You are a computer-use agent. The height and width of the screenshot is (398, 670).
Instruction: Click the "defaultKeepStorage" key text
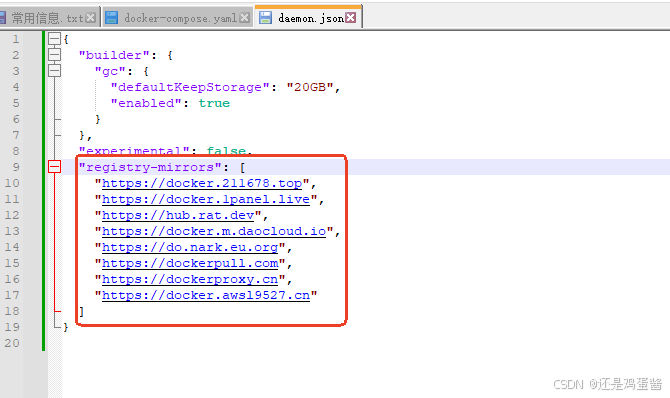click(x=190, y=87)
